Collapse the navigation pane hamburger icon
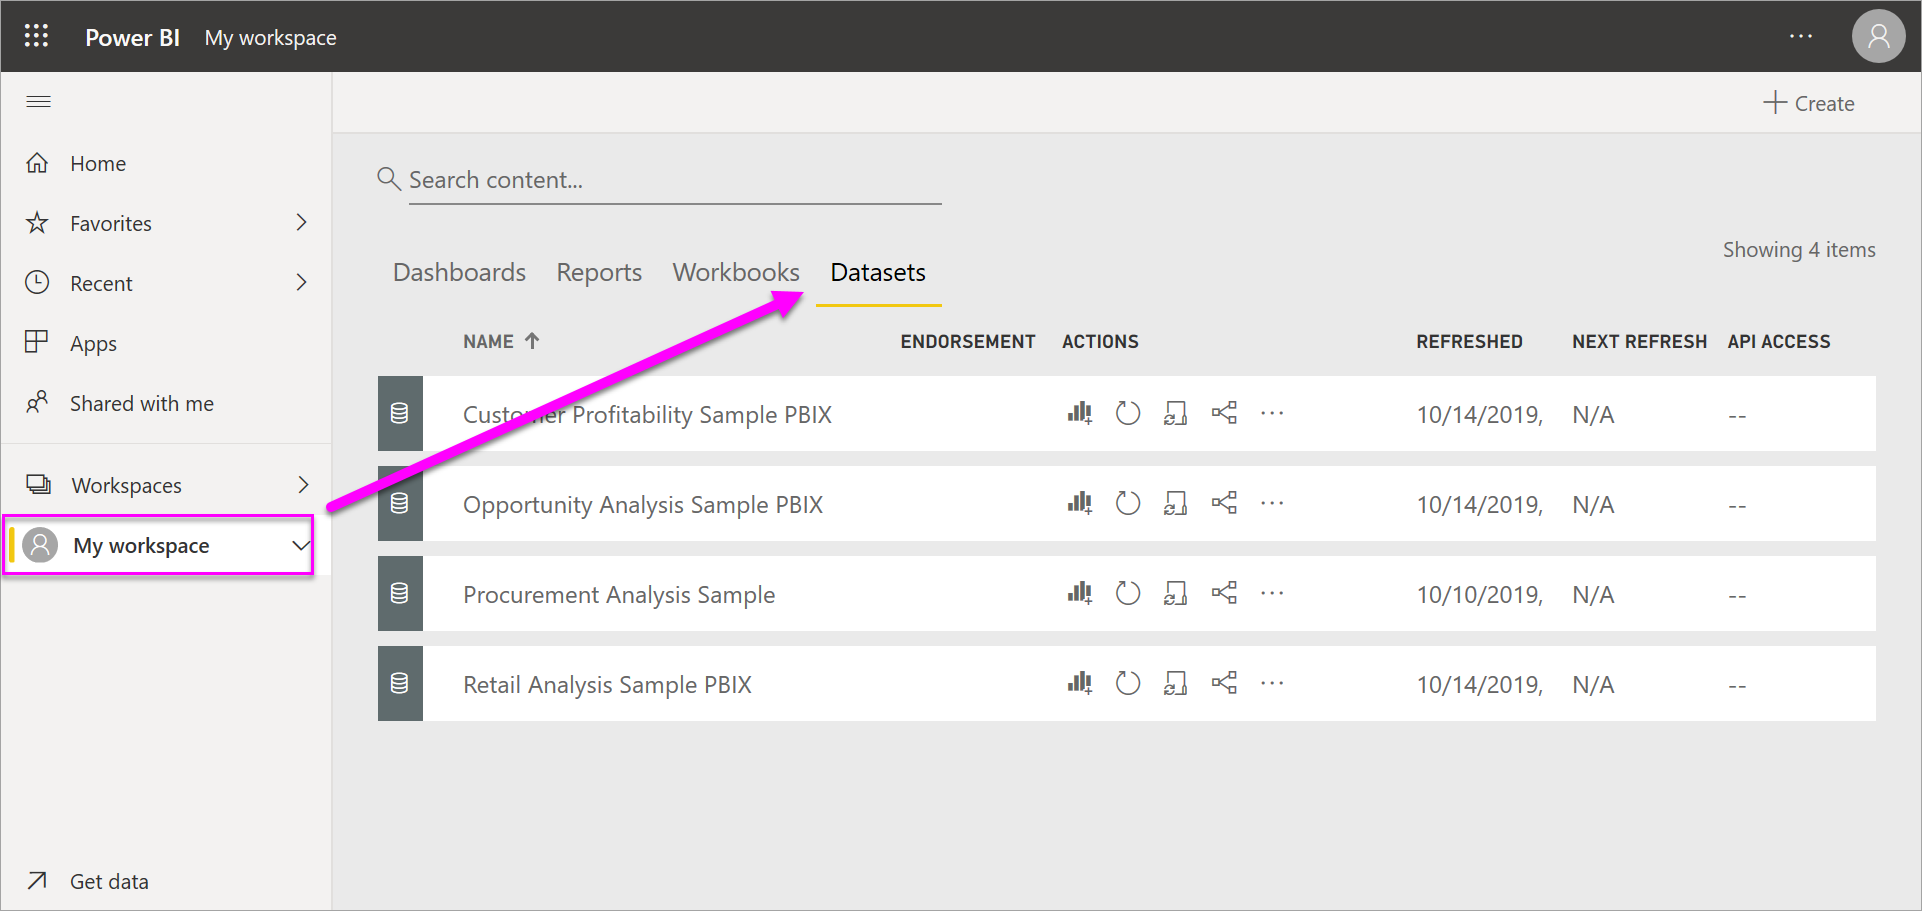The image size is (1922, 911). (x=38, y=102)
